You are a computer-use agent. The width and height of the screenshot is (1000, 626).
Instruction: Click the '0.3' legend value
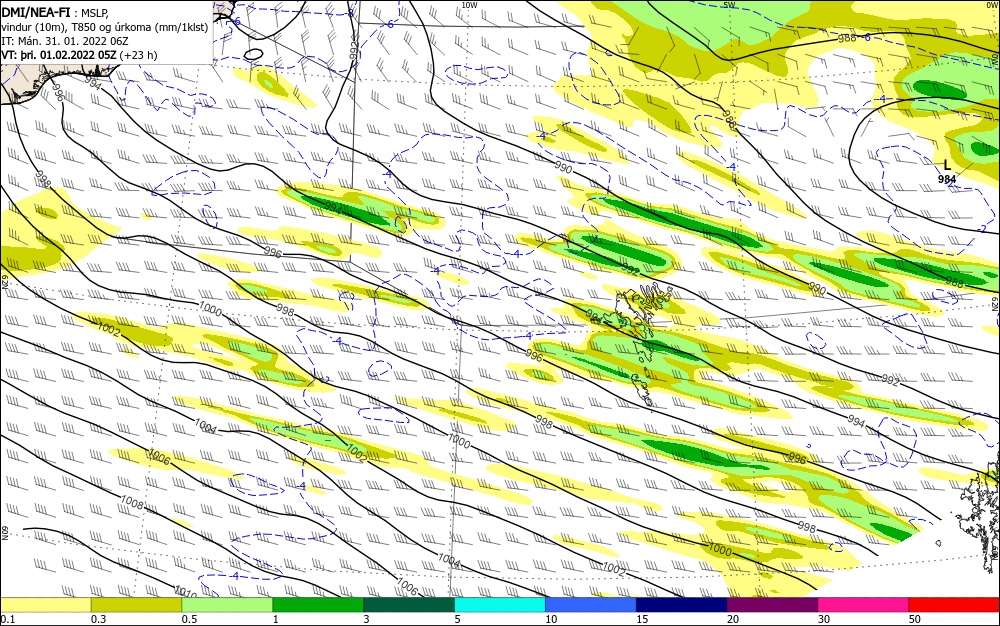coord(98,619)
